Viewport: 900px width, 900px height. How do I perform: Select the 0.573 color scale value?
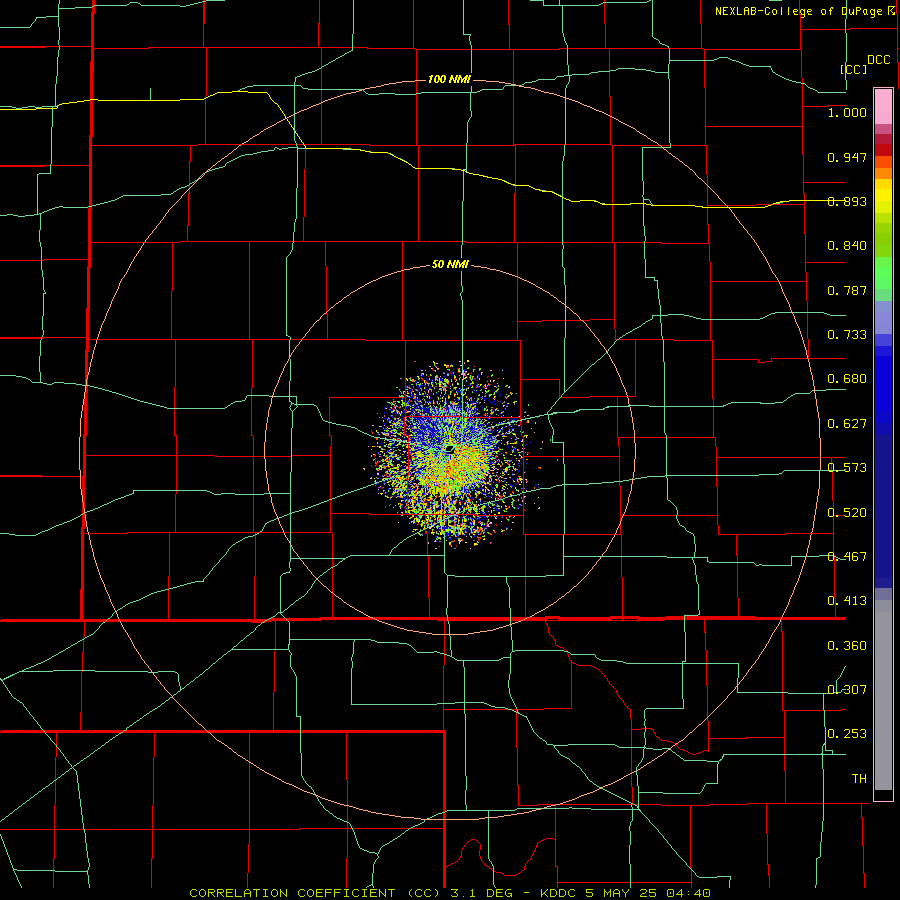tap(847, 468)
